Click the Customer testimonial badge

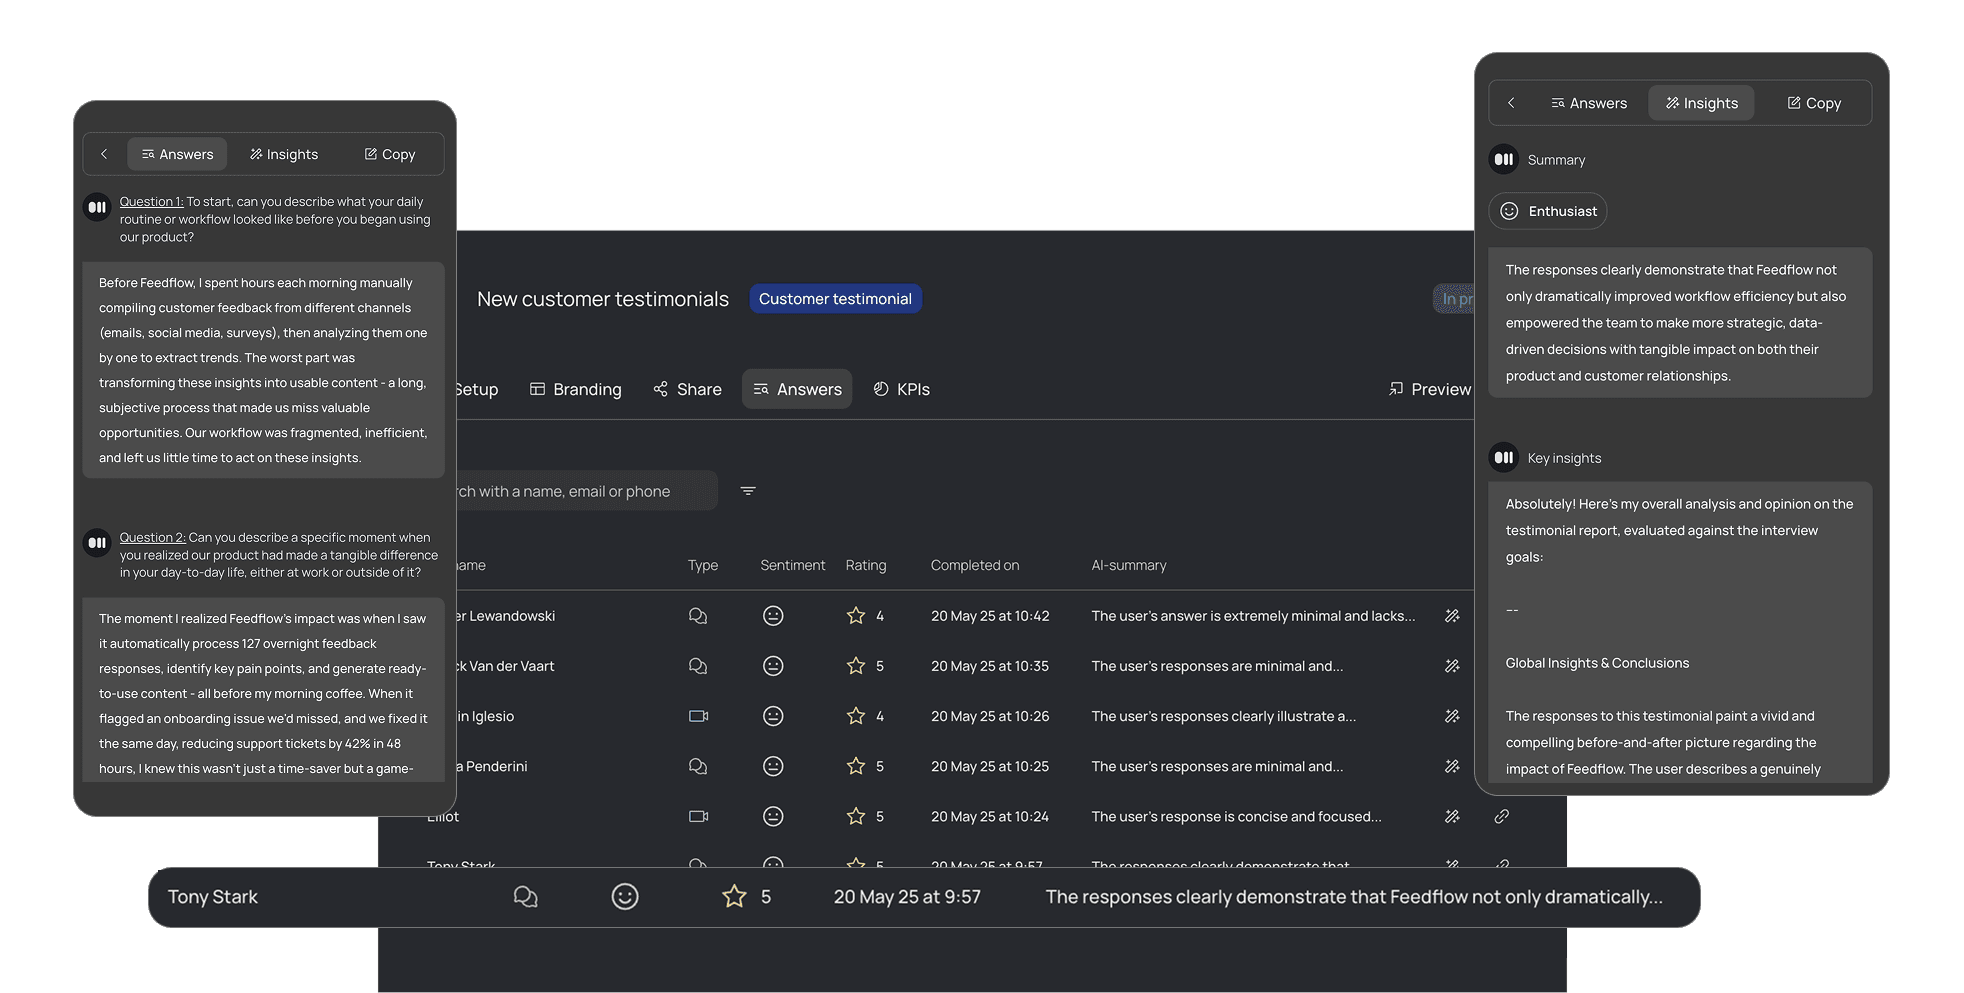835,299
